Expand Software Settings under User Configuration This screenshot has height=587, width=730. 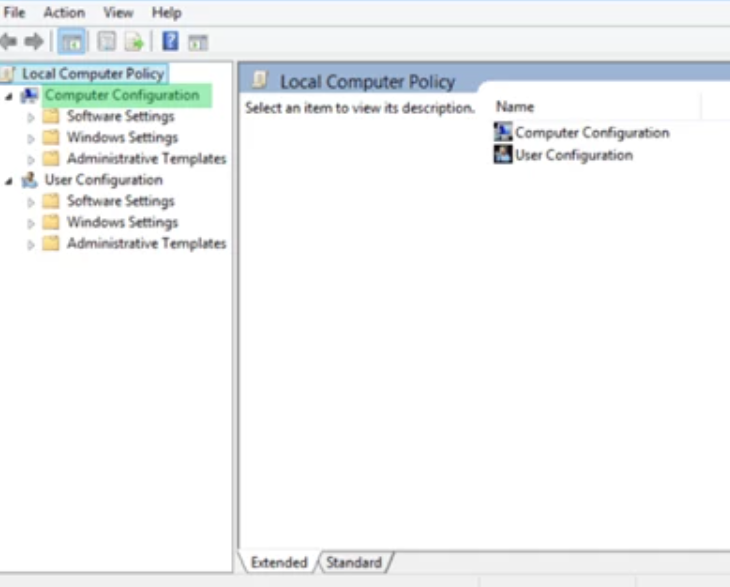pyautogui.click(x=31, y=202)
